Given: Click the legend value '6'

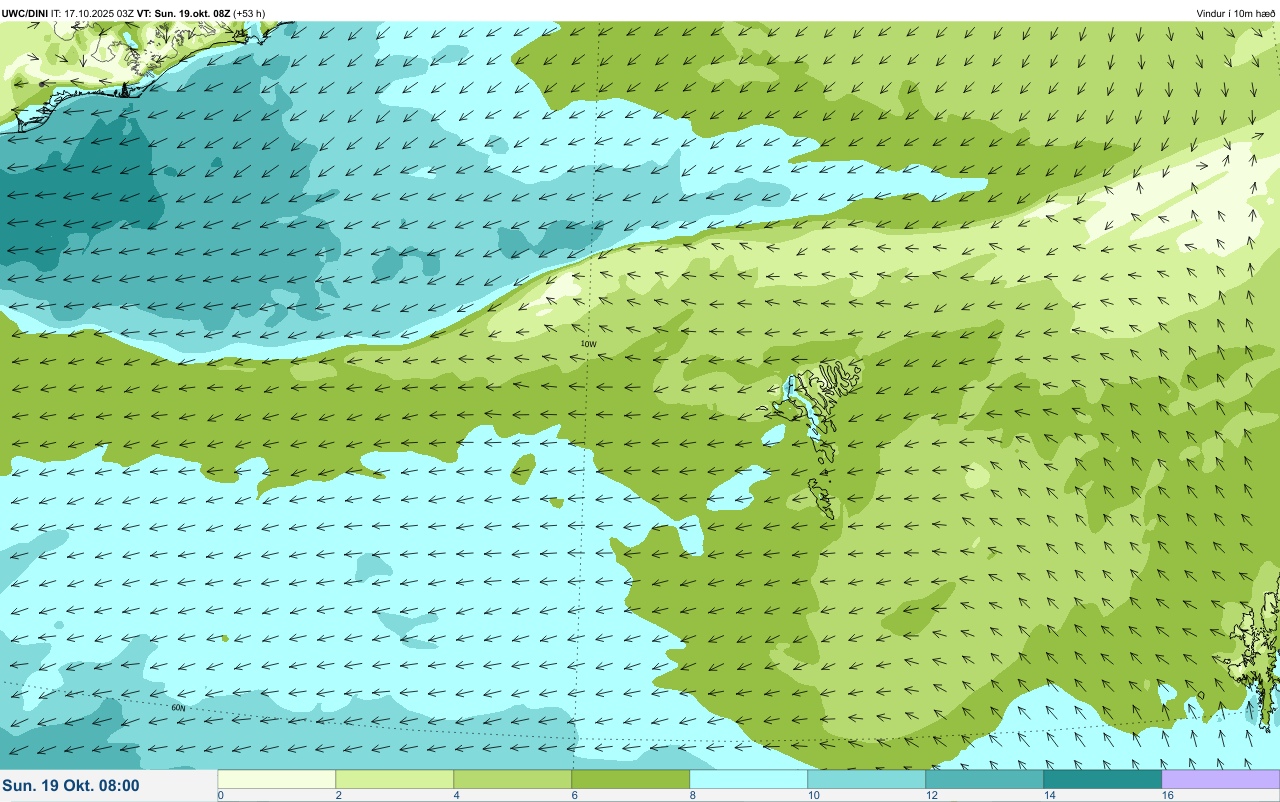Looking at the screenshot, I should (575, 795).
